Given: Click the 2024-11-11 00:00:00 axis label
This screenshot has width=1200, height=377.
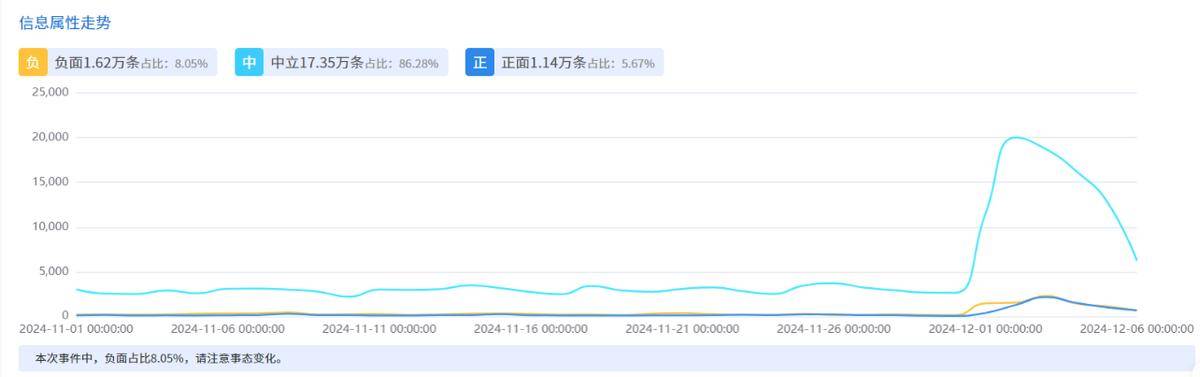Looking at the screenshot, I should click(380, 327).
